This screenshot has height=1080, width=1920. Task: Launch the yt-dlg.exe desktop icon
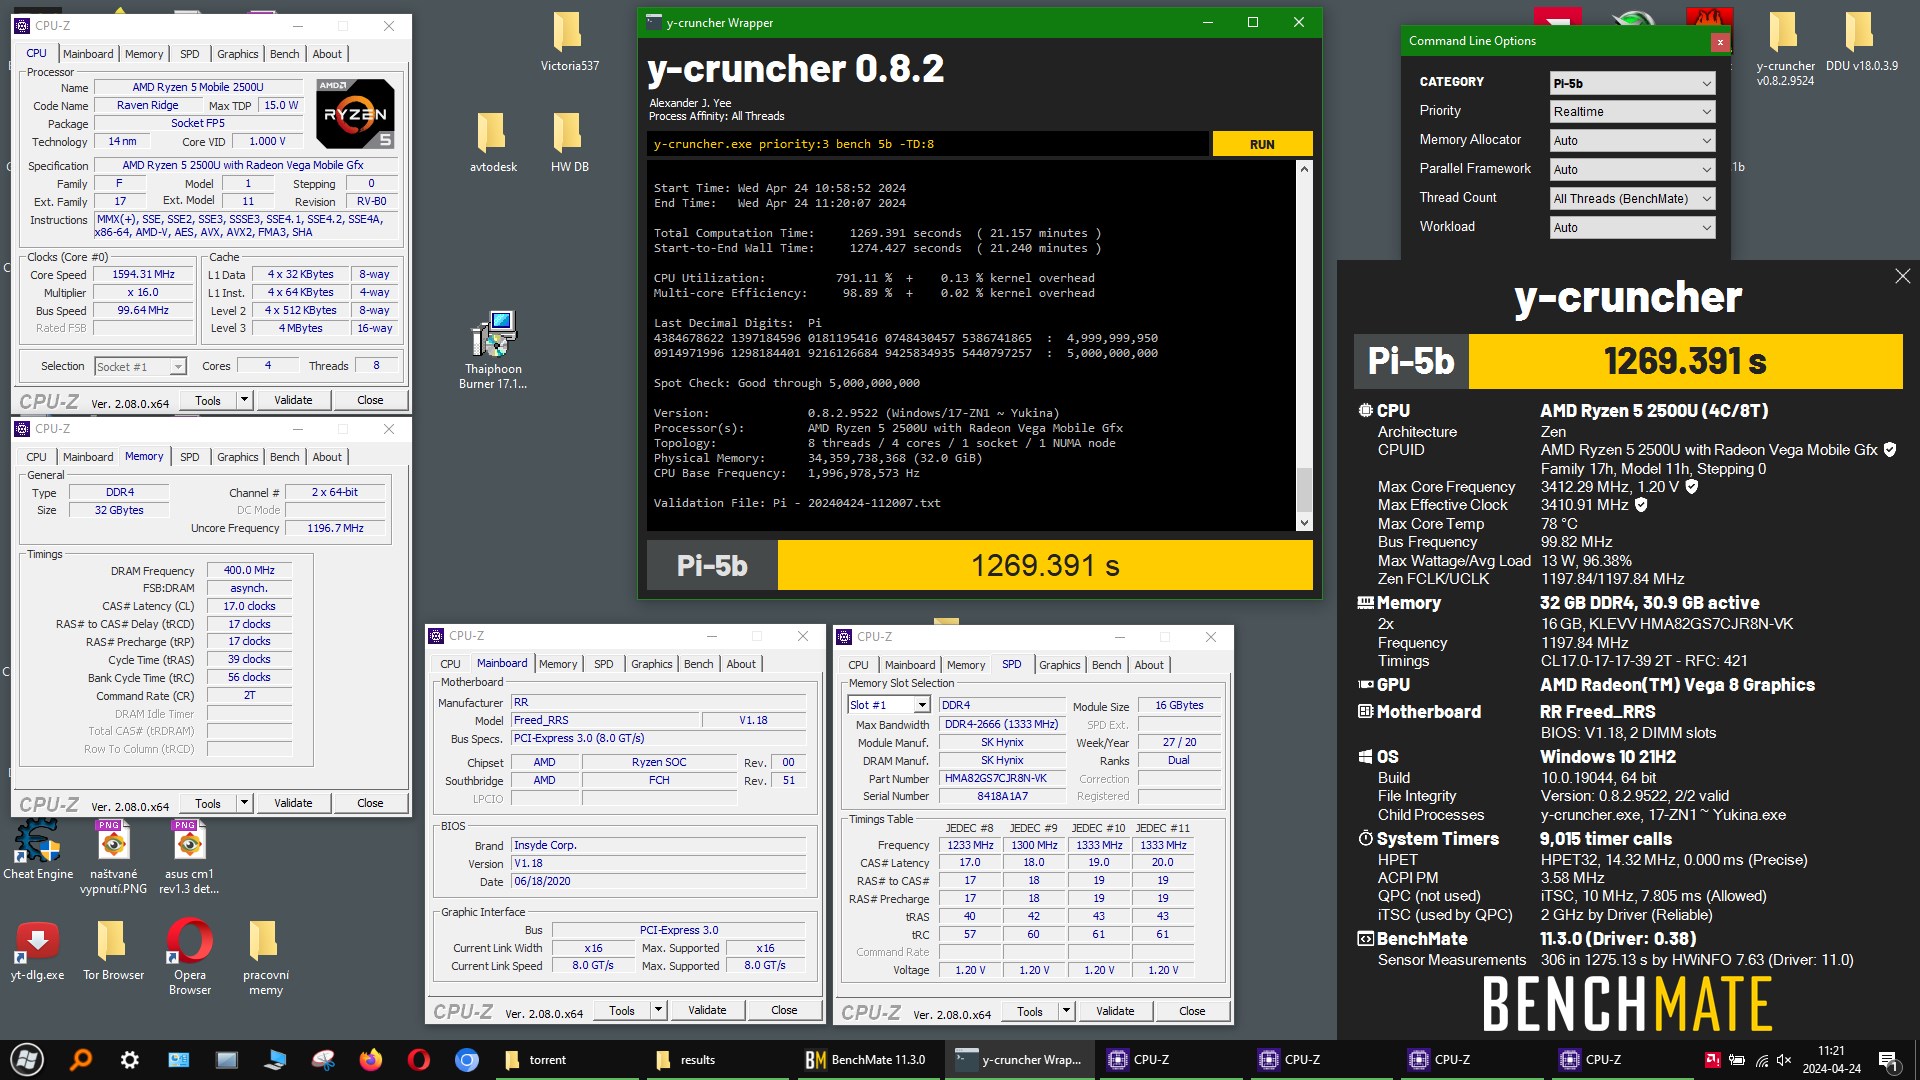coord(38,951)
